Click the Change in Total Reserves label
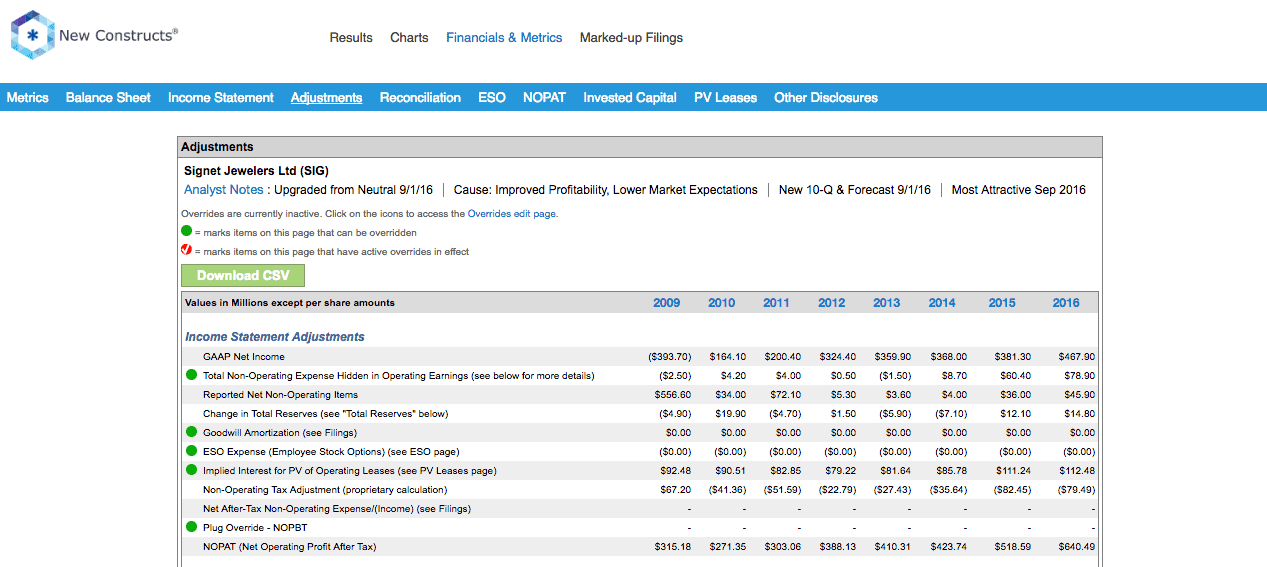 click(x=325, y=414)
